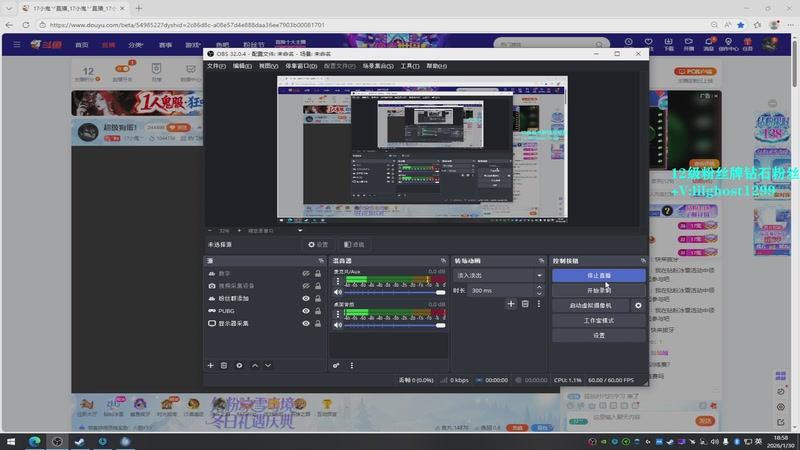Undock the scene transitions panel
The height and width of the screenshot is (450, 800).
point(541,261)
